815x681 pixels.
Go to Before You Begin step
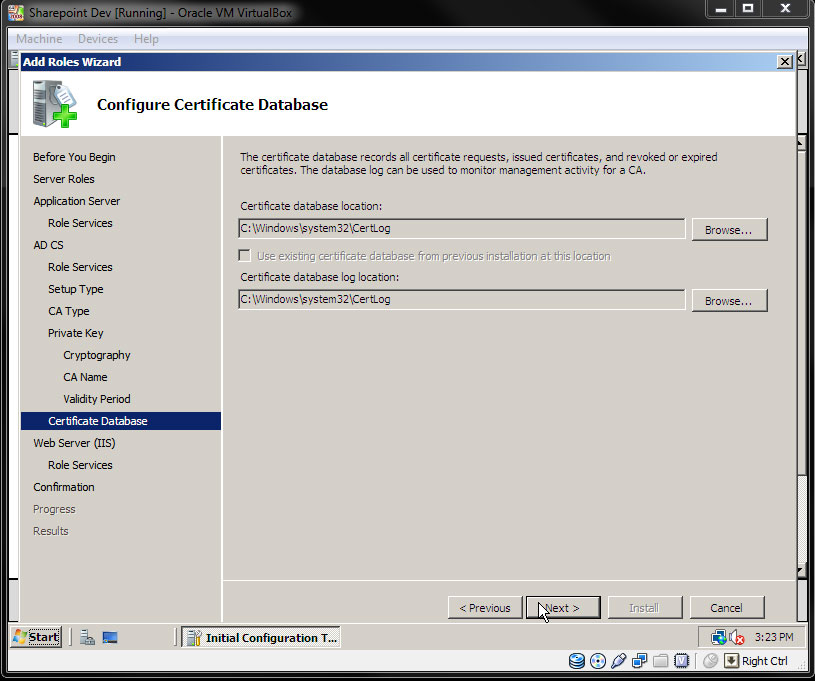[x=74, y=157]
